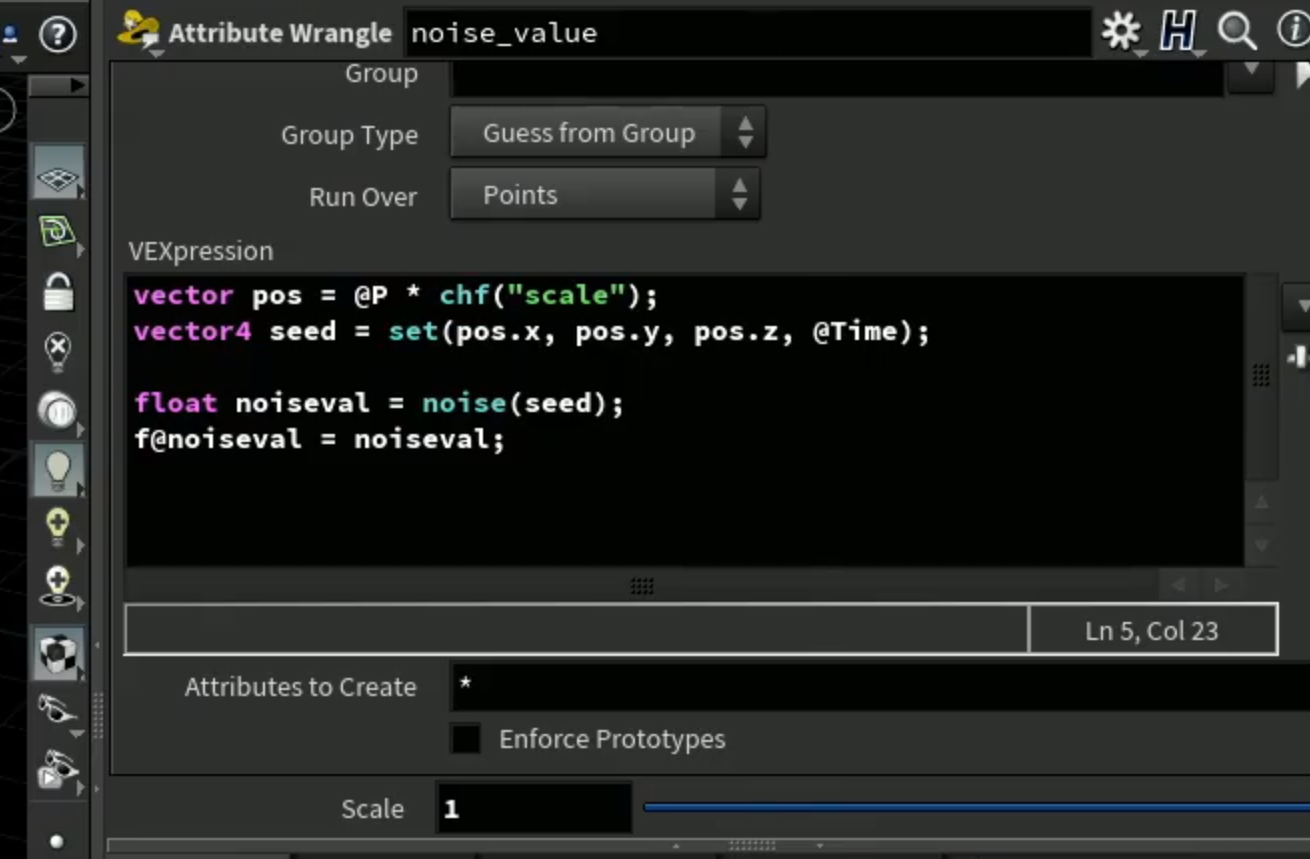Click the magnifier search parameters icon
Viewport: 1310px width, 859px height.
[1237, 32]
